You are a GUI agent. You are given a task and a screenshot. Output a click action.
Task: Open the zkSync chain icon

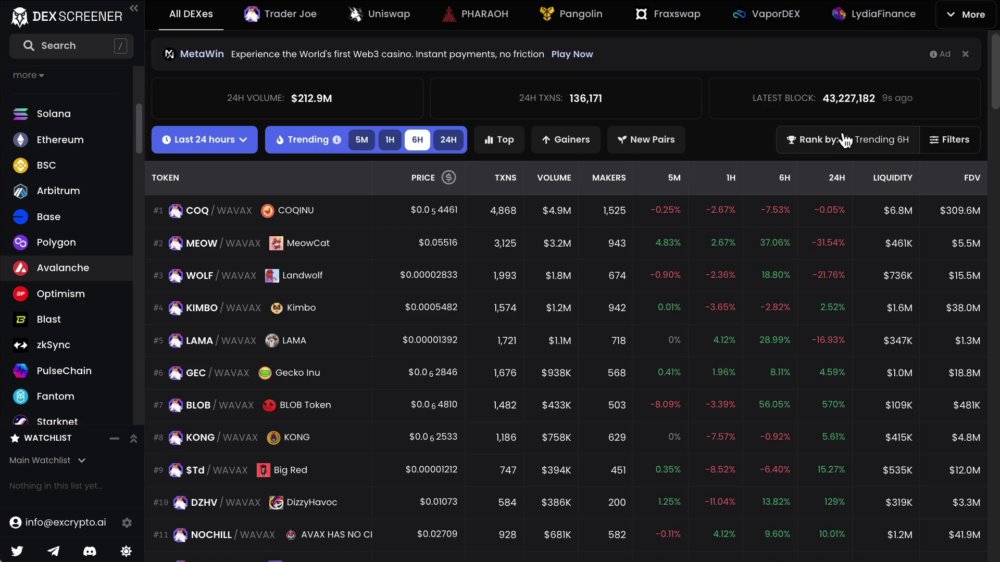click(20, 345)
